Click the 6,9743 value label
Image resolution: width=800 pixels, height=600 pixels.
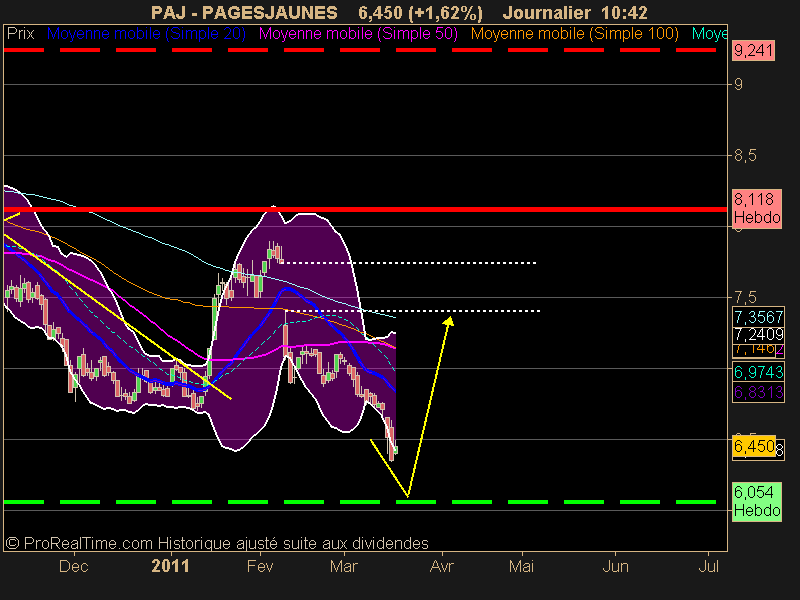pyautogui.click(x=758, y=372)
